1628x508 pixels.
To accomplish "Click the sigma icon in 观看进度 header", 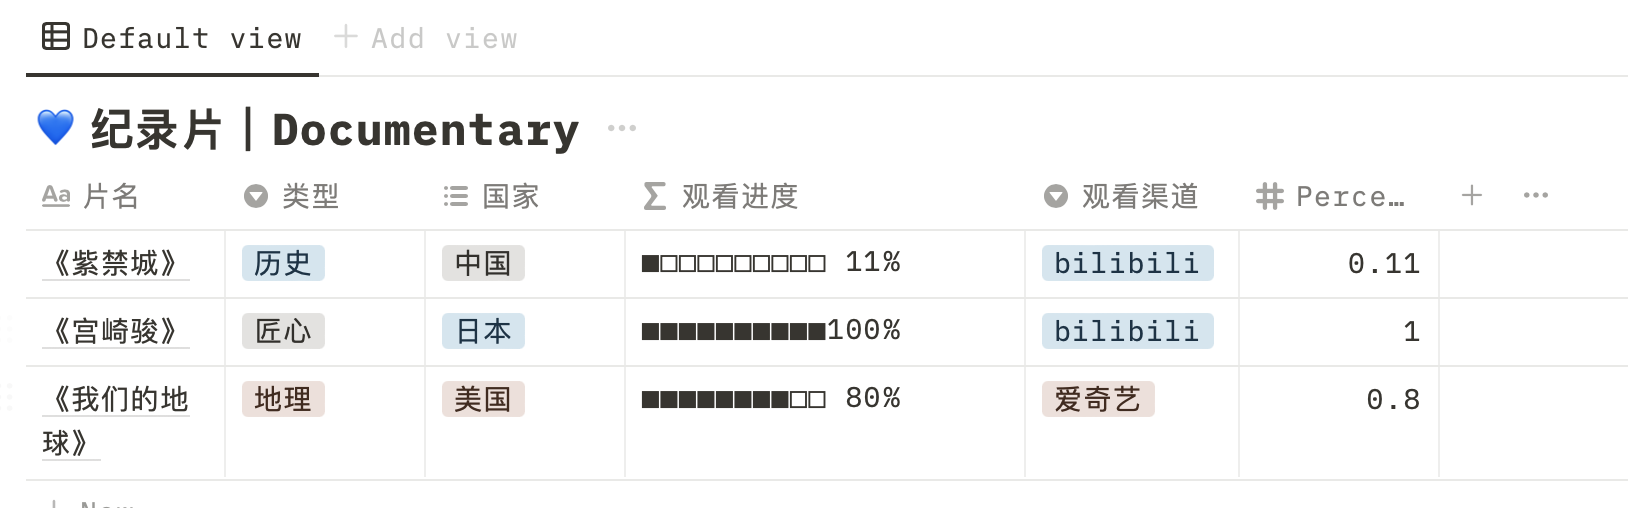I will (x=655, y=196).
